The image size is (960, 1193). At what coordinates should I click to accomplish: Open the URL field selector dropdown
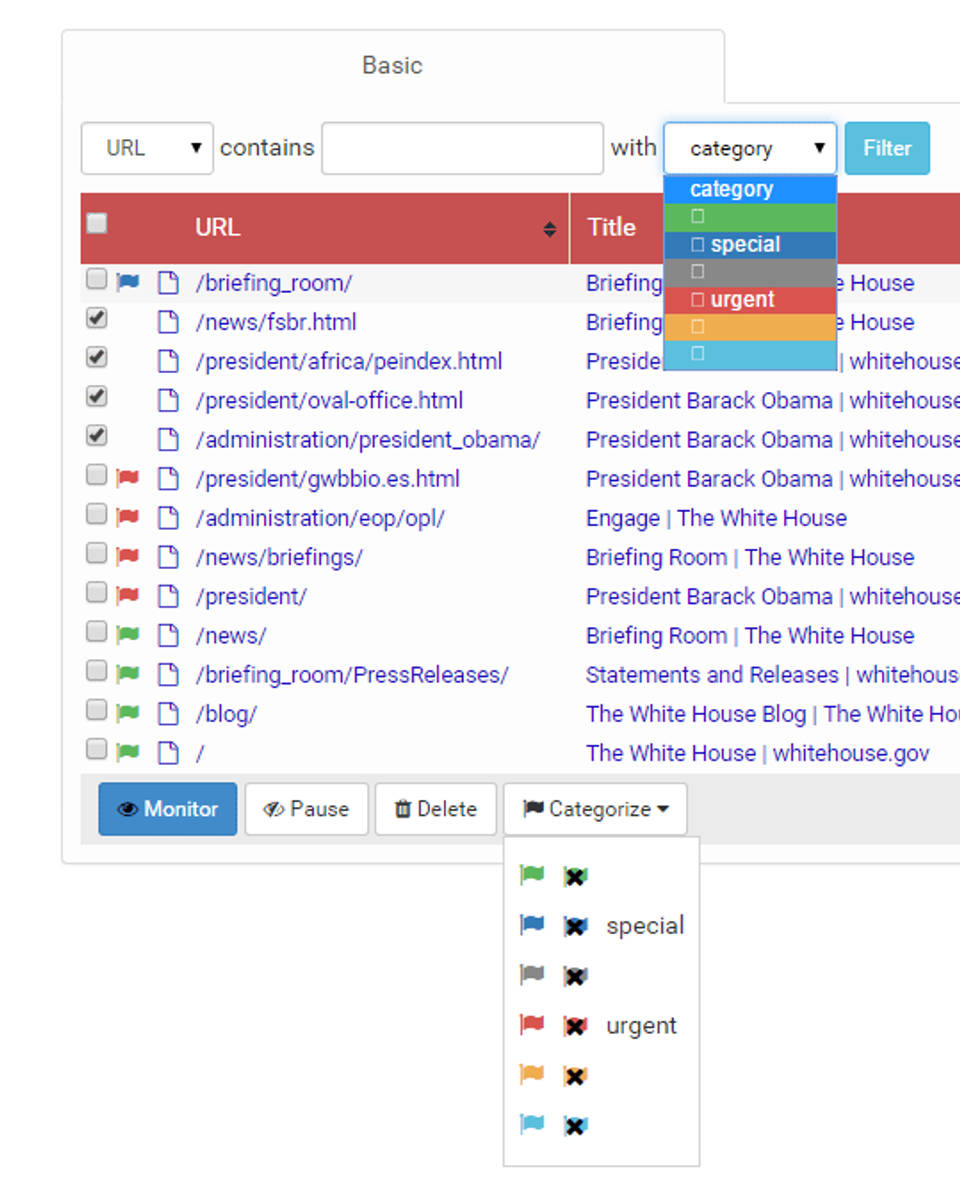[x=147, y=148]
